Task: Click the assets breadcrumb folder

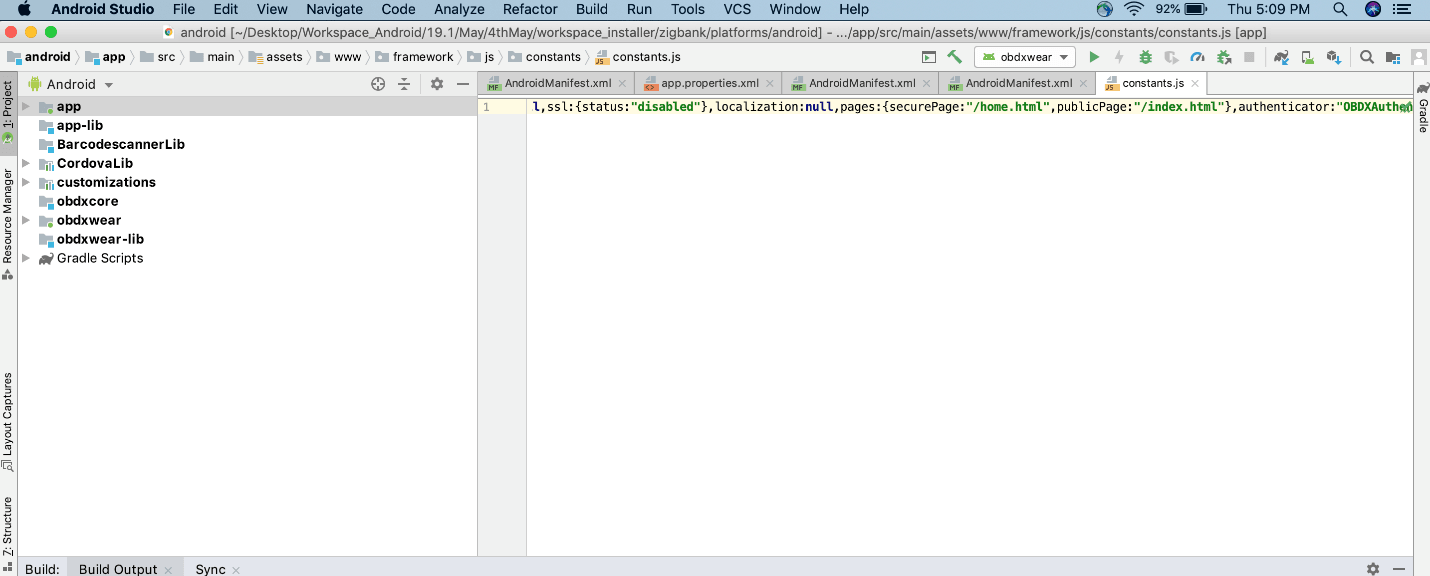Action: coord(276,57)
